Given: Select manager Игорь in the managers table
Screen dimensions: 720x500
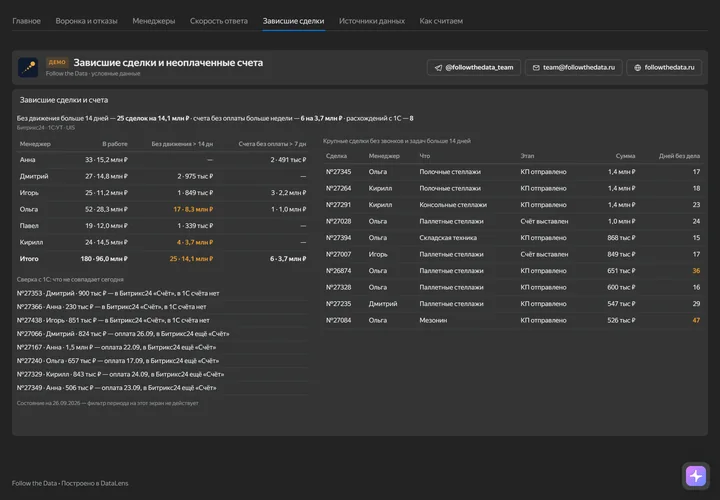Looking at the screenshot, I should coord(29,193).
